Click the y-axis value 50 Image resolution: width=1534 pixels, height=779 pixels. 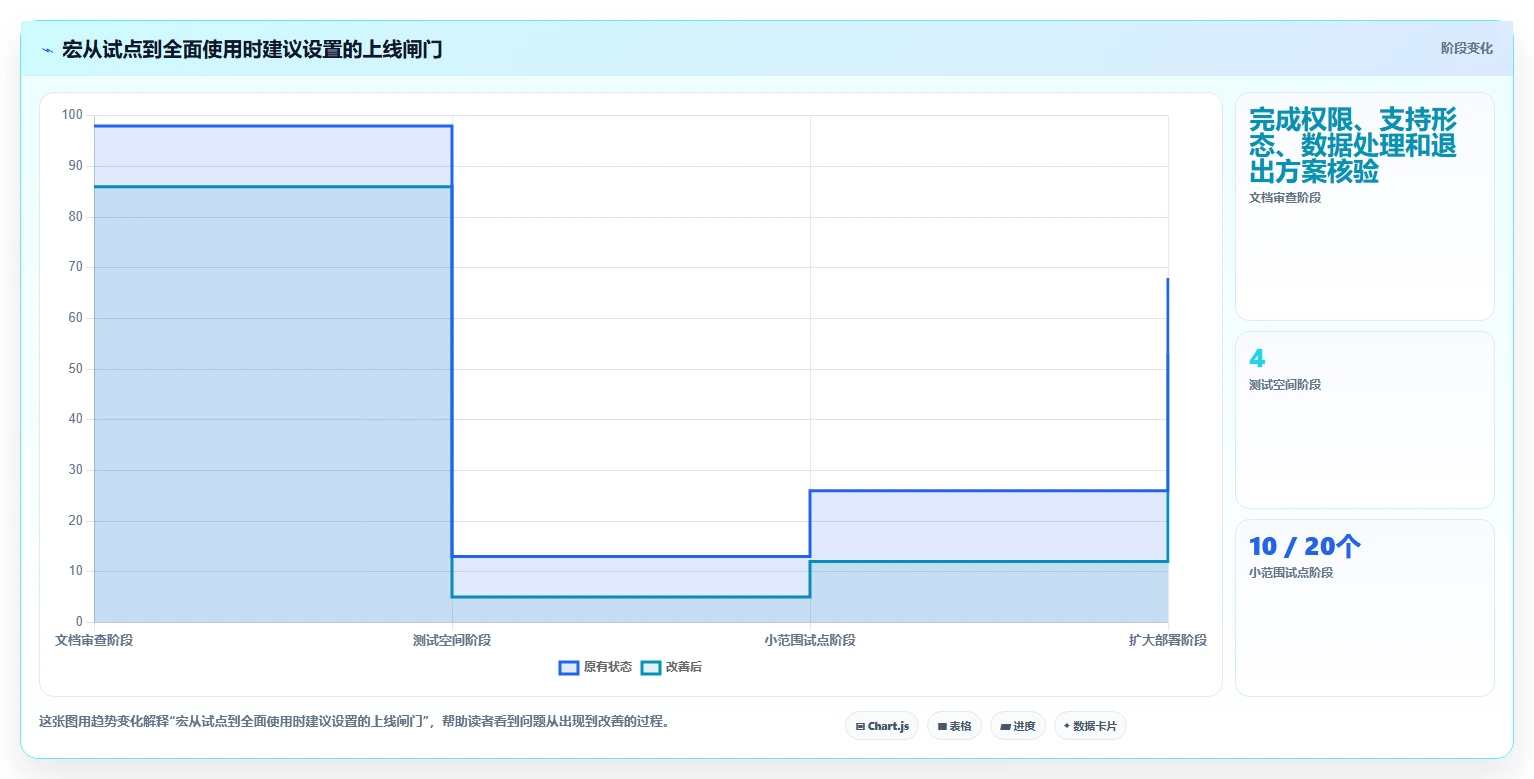[x=76, y=369]
